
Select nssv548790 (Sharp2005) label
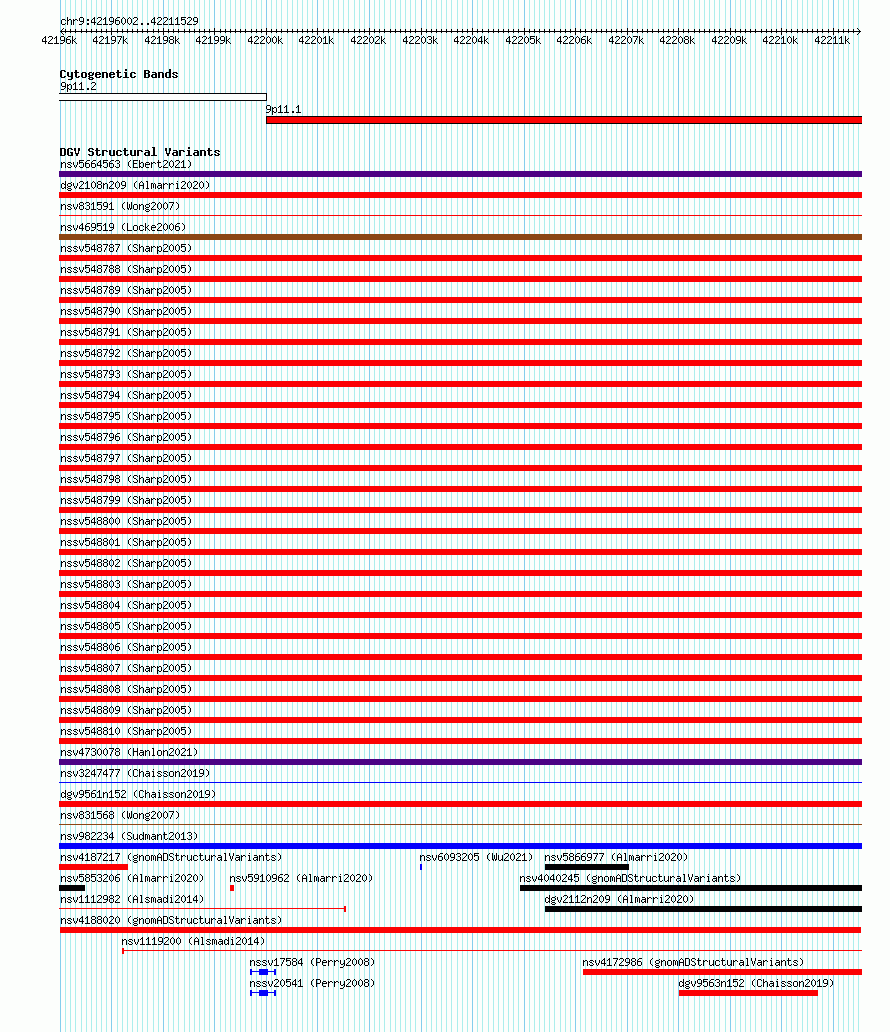pos(126,312)
